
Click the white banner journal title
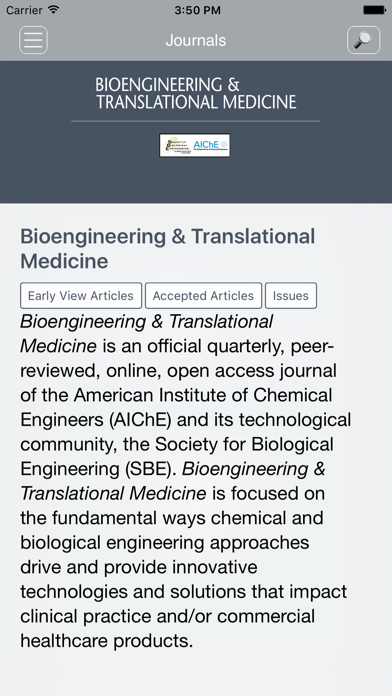pos(196,94)
